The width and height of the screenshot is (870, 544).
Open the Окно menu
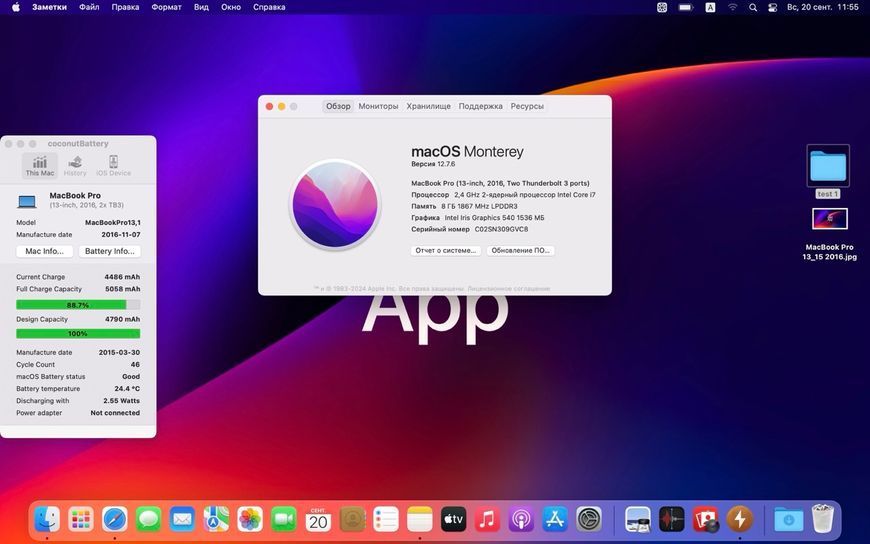click(231, 7)
